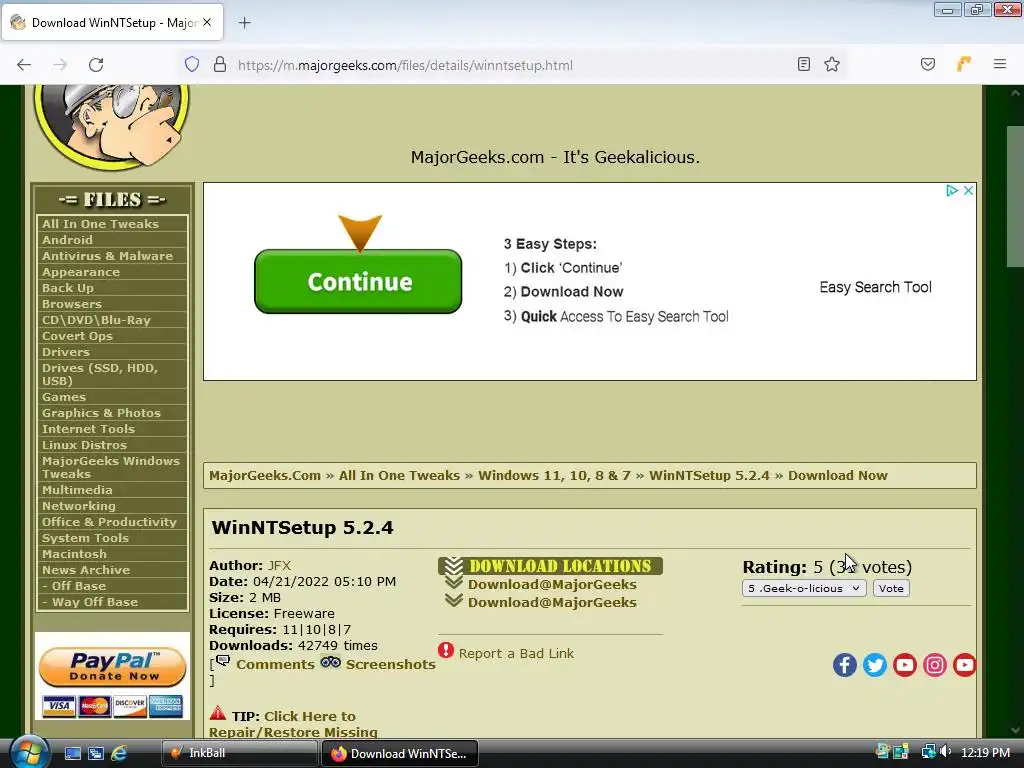Switch to InkBall taskbar window
The height and width of the screenshot is (768, 1024).
pos(239,753)
